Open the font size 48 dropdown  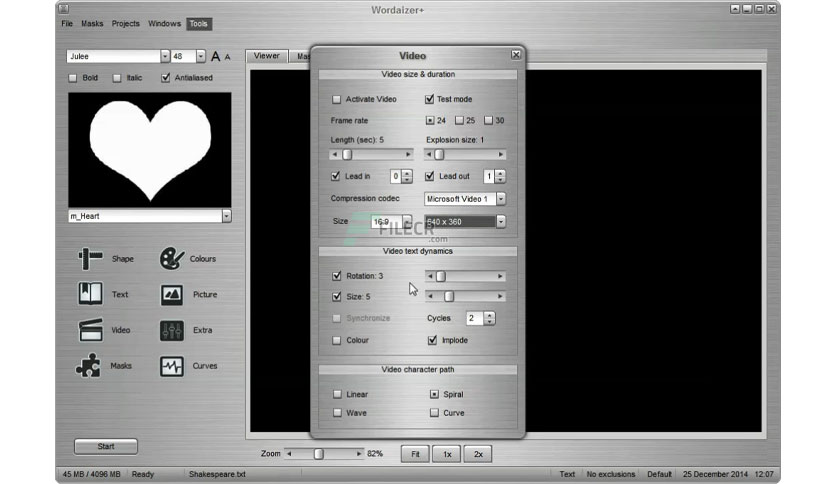[x=200, y=56]
